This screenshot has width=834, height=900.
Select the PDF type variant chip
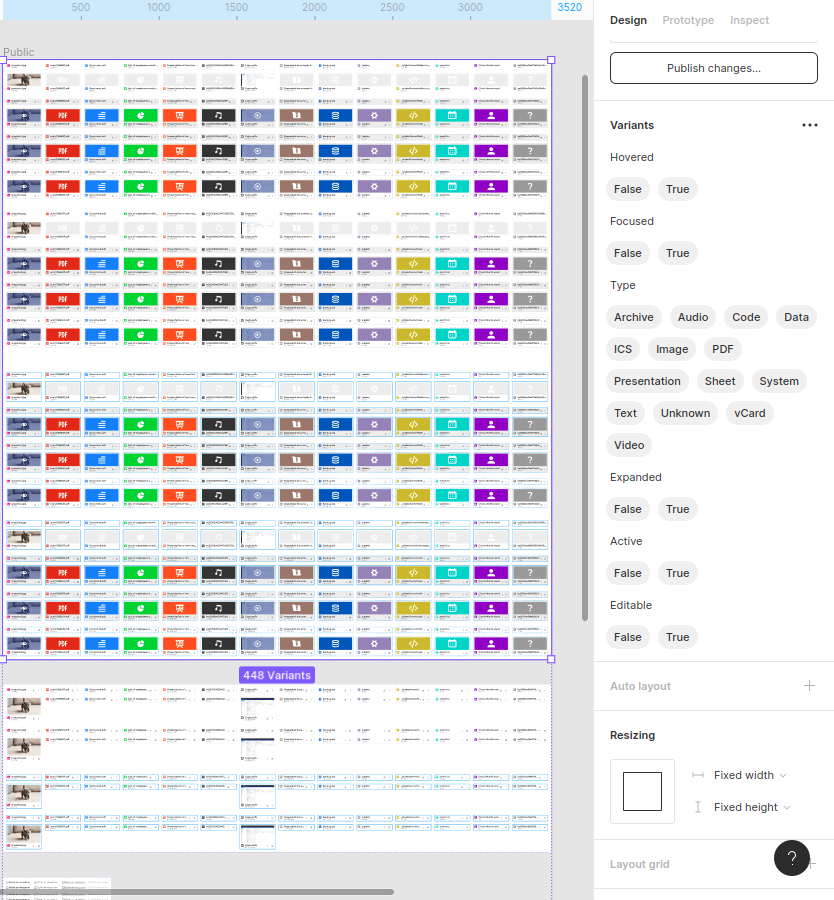coord(723,349)
